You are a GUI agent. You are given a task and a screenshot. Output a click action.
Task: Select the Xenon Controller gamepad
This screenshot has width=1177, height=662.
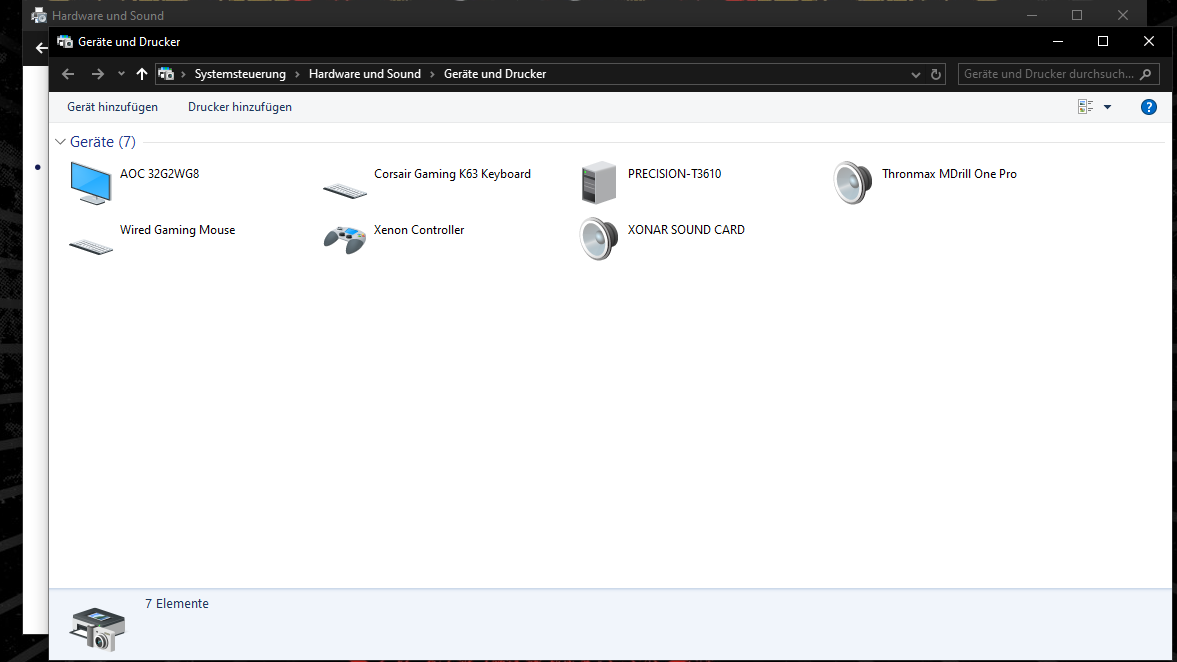(418, 229)
